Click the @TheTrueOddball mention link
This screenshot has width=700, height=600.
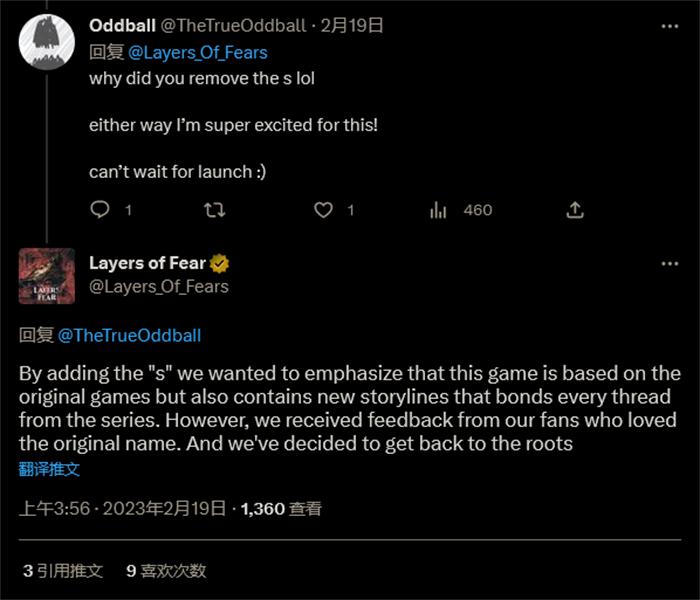point(129,335)
